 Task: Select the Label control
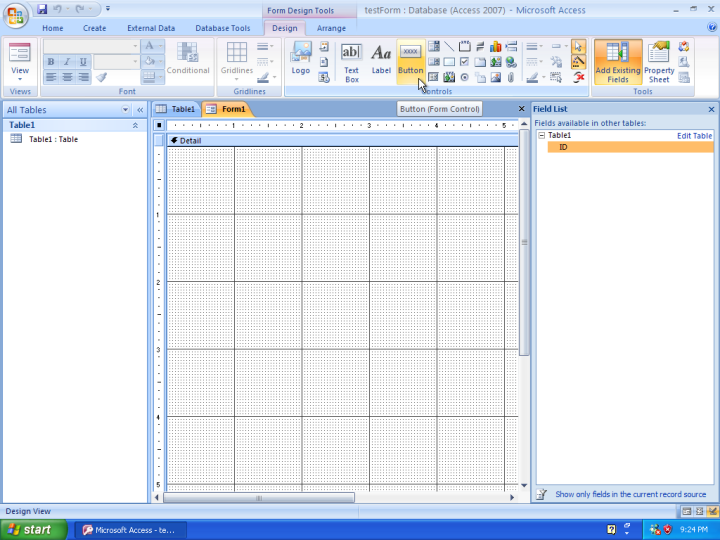click(x=381, y=59)
